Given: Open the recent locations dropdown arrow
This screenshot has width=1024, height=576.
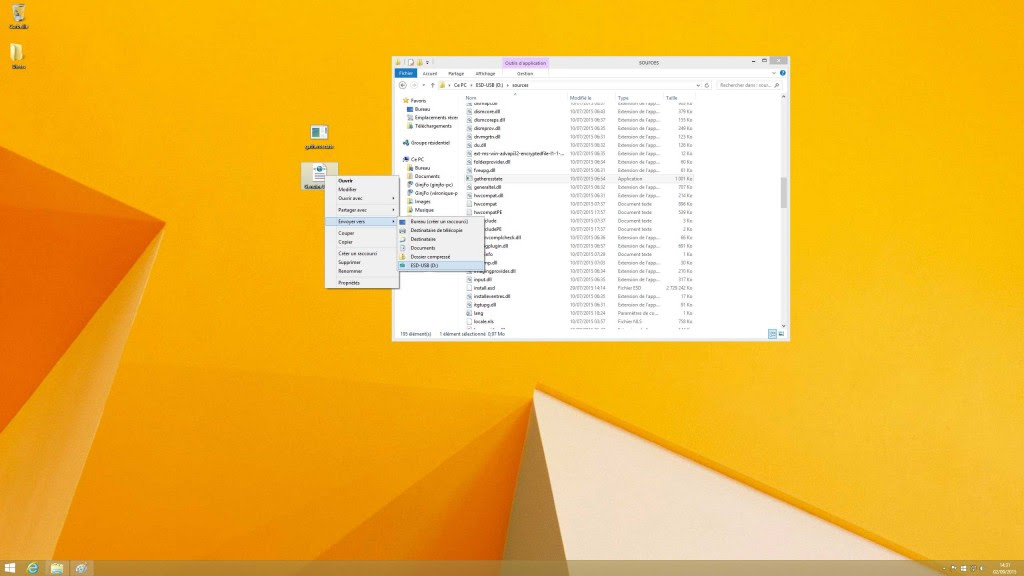Looking at the screenshot, I should click(423, 85).
